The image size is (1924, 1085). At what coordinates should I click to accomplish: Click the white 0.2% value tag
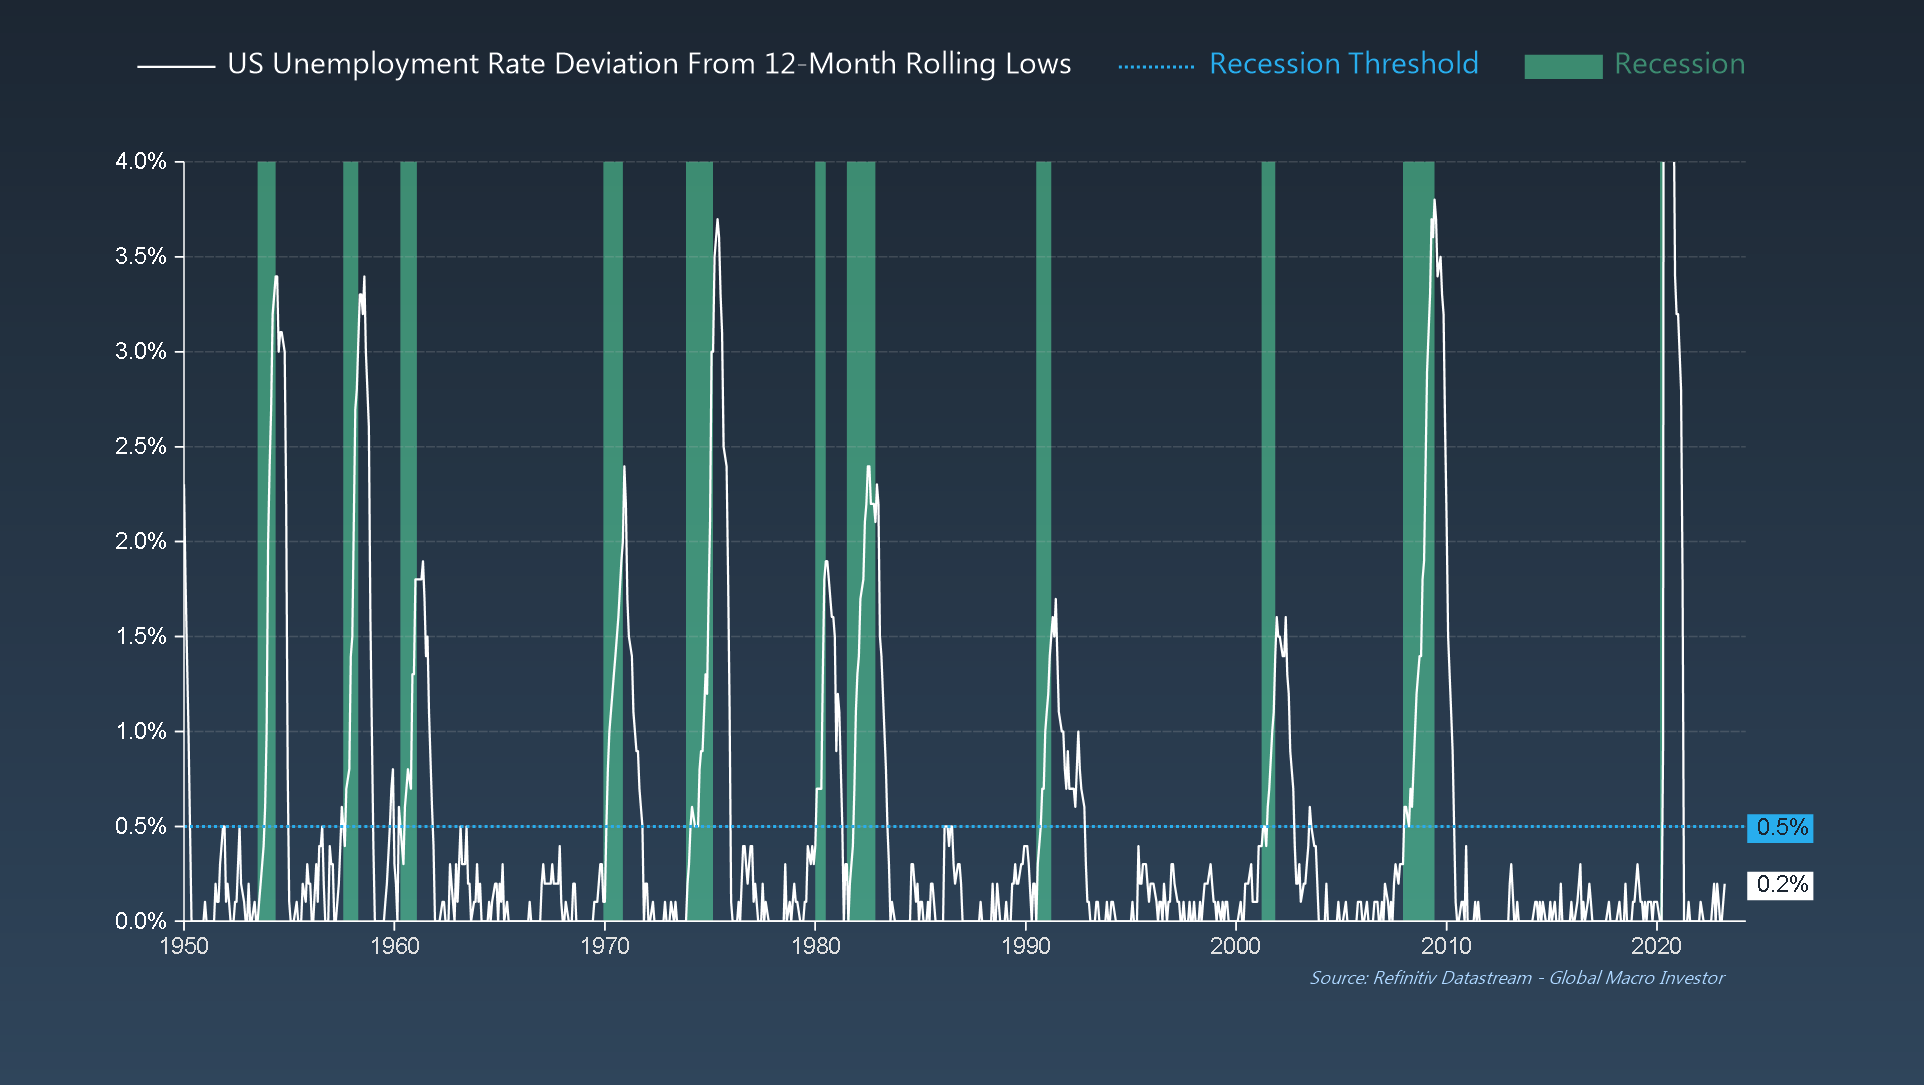[x=1780, y=884]
